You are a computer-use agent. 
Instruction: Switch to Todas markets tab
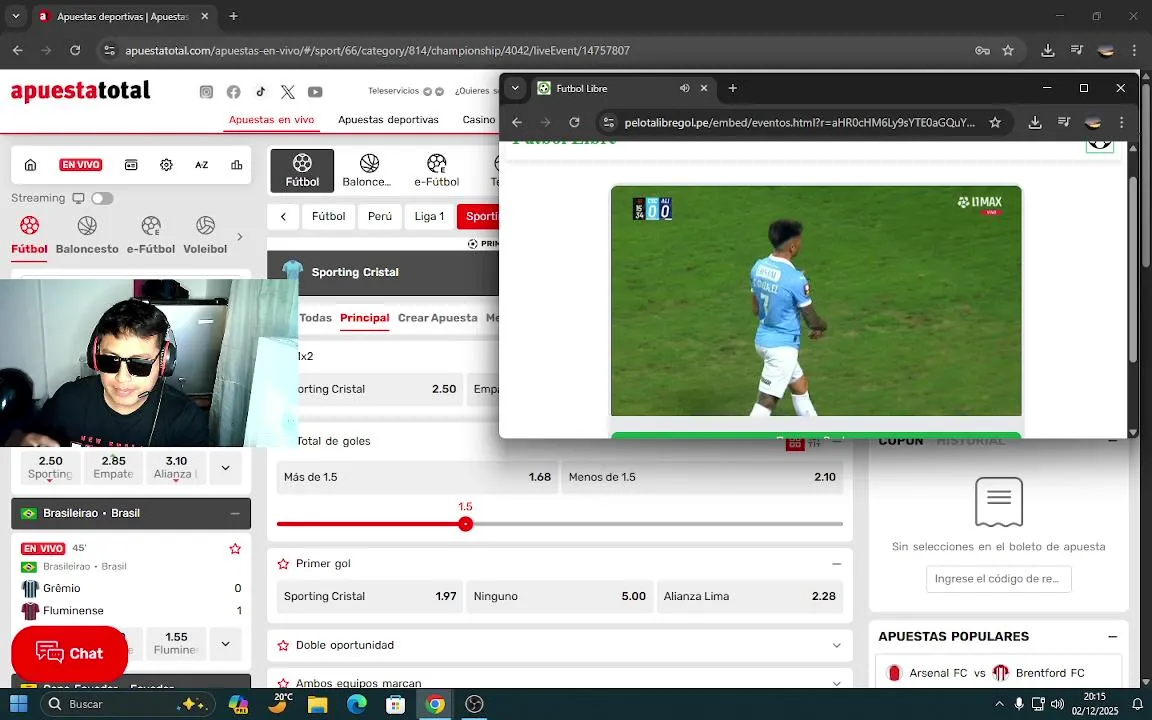pyautogui.click(x=315, y=317)
